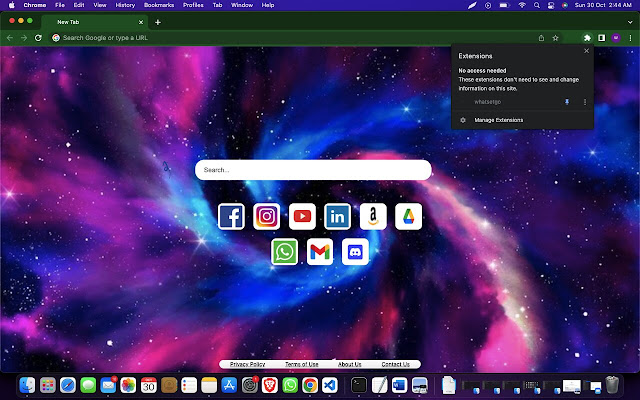640x400 pixels.
Task: Open Terminal from the Dock
Action: [x=359, y=385]
